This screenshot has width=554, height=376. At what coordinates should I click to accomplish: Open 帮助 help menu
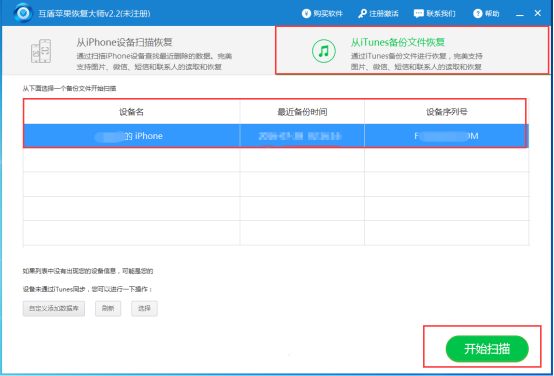tap(486, 14)
